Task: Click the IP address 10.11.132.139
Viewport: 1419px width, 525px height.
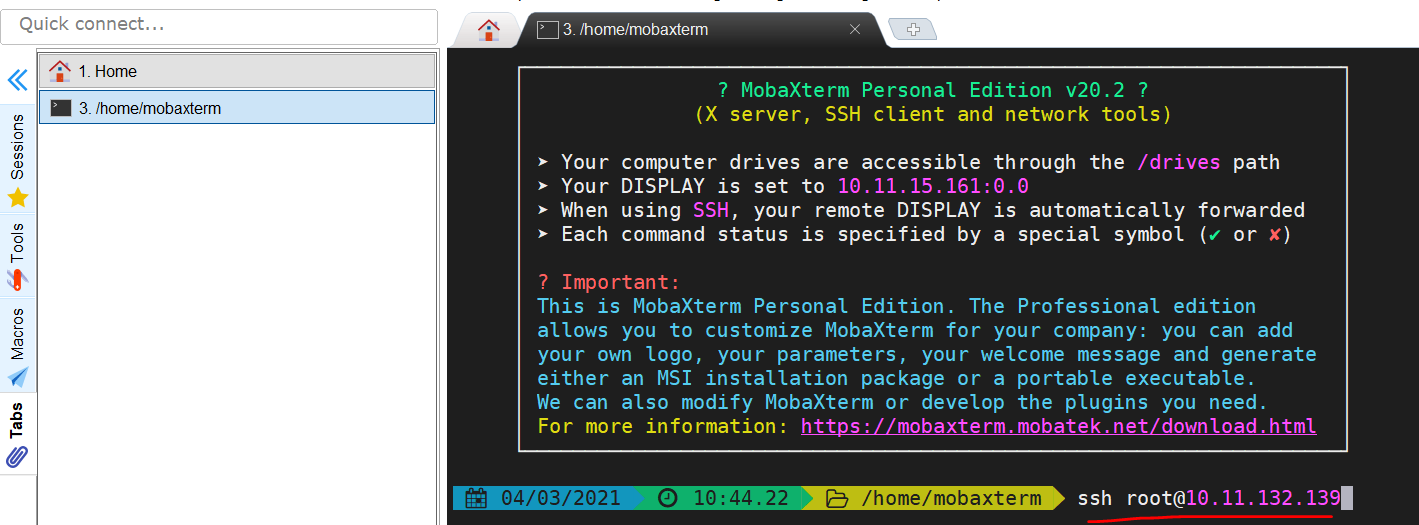Action: pyautogui.click(x=1263, y=498)
